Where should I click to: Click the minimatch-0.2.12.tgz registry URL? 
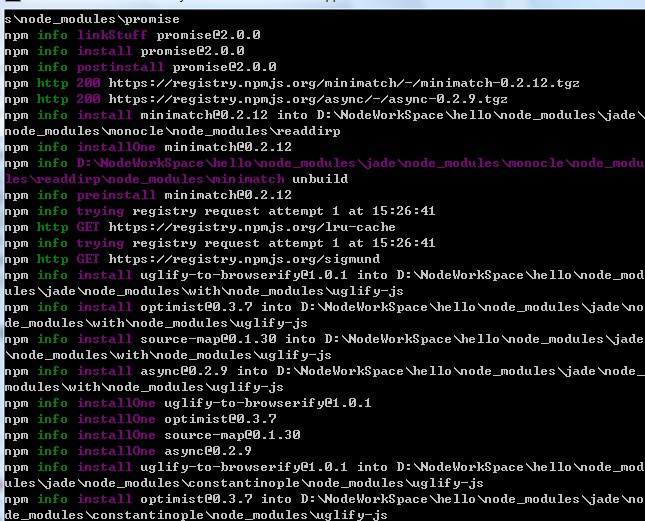point(344,83)
